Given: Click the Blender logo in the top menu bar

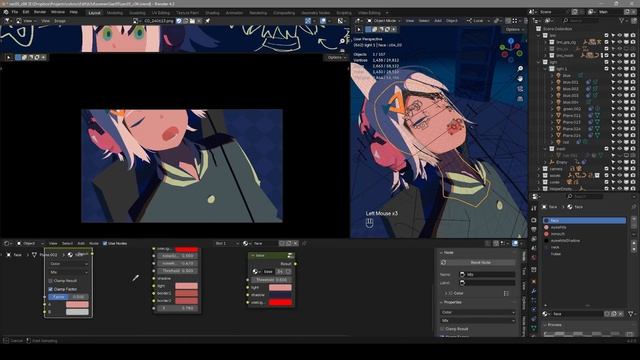Looking at the screenshot, I should click(6, 12).
